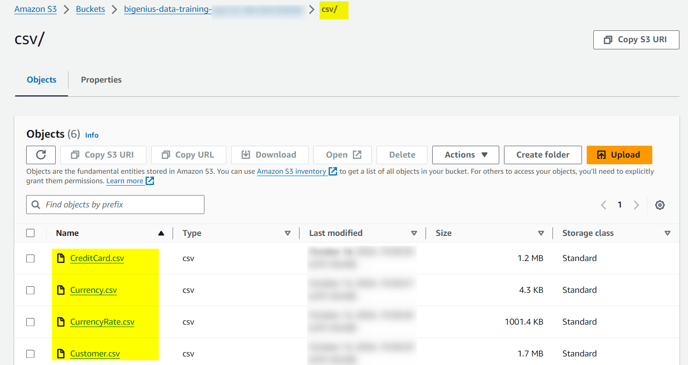
Task: Click the file icon beside CurrencyRate.csv
Action: point(61,322)
